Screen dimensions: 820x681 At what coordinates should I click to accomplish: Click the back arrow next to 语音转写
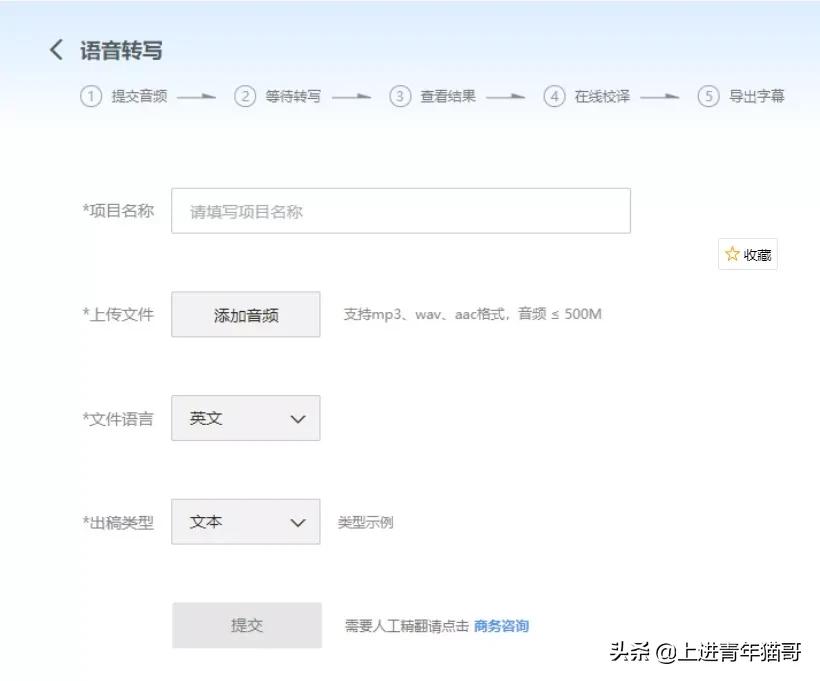pyautogui.click(x=57, y=49)
